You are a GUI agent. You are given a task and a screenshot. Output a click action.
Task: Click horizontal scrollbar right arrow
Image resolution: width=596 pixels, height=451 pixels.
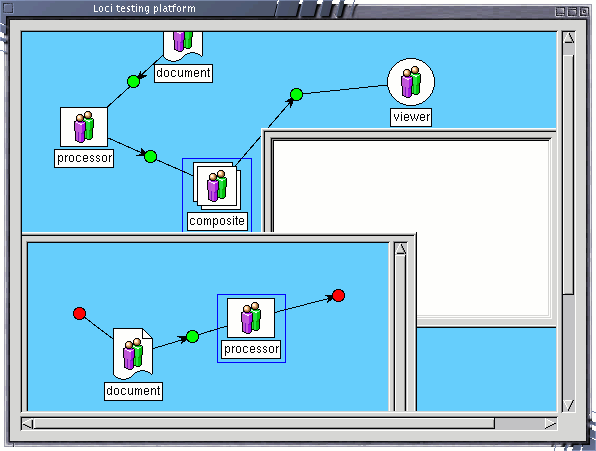click(550, 424)
